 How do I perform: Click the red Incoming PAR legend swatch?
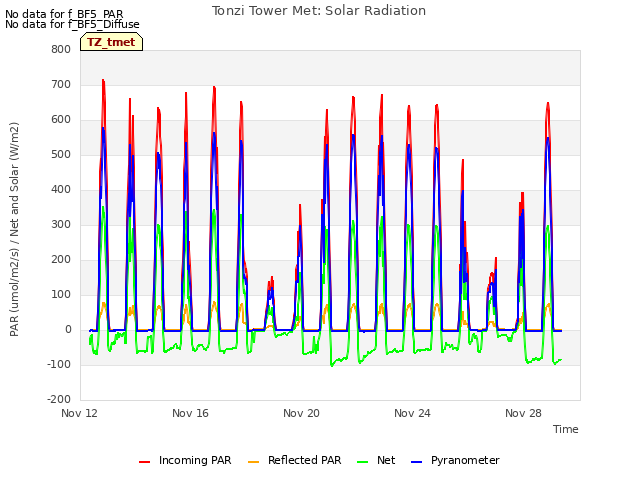(144, 462)
